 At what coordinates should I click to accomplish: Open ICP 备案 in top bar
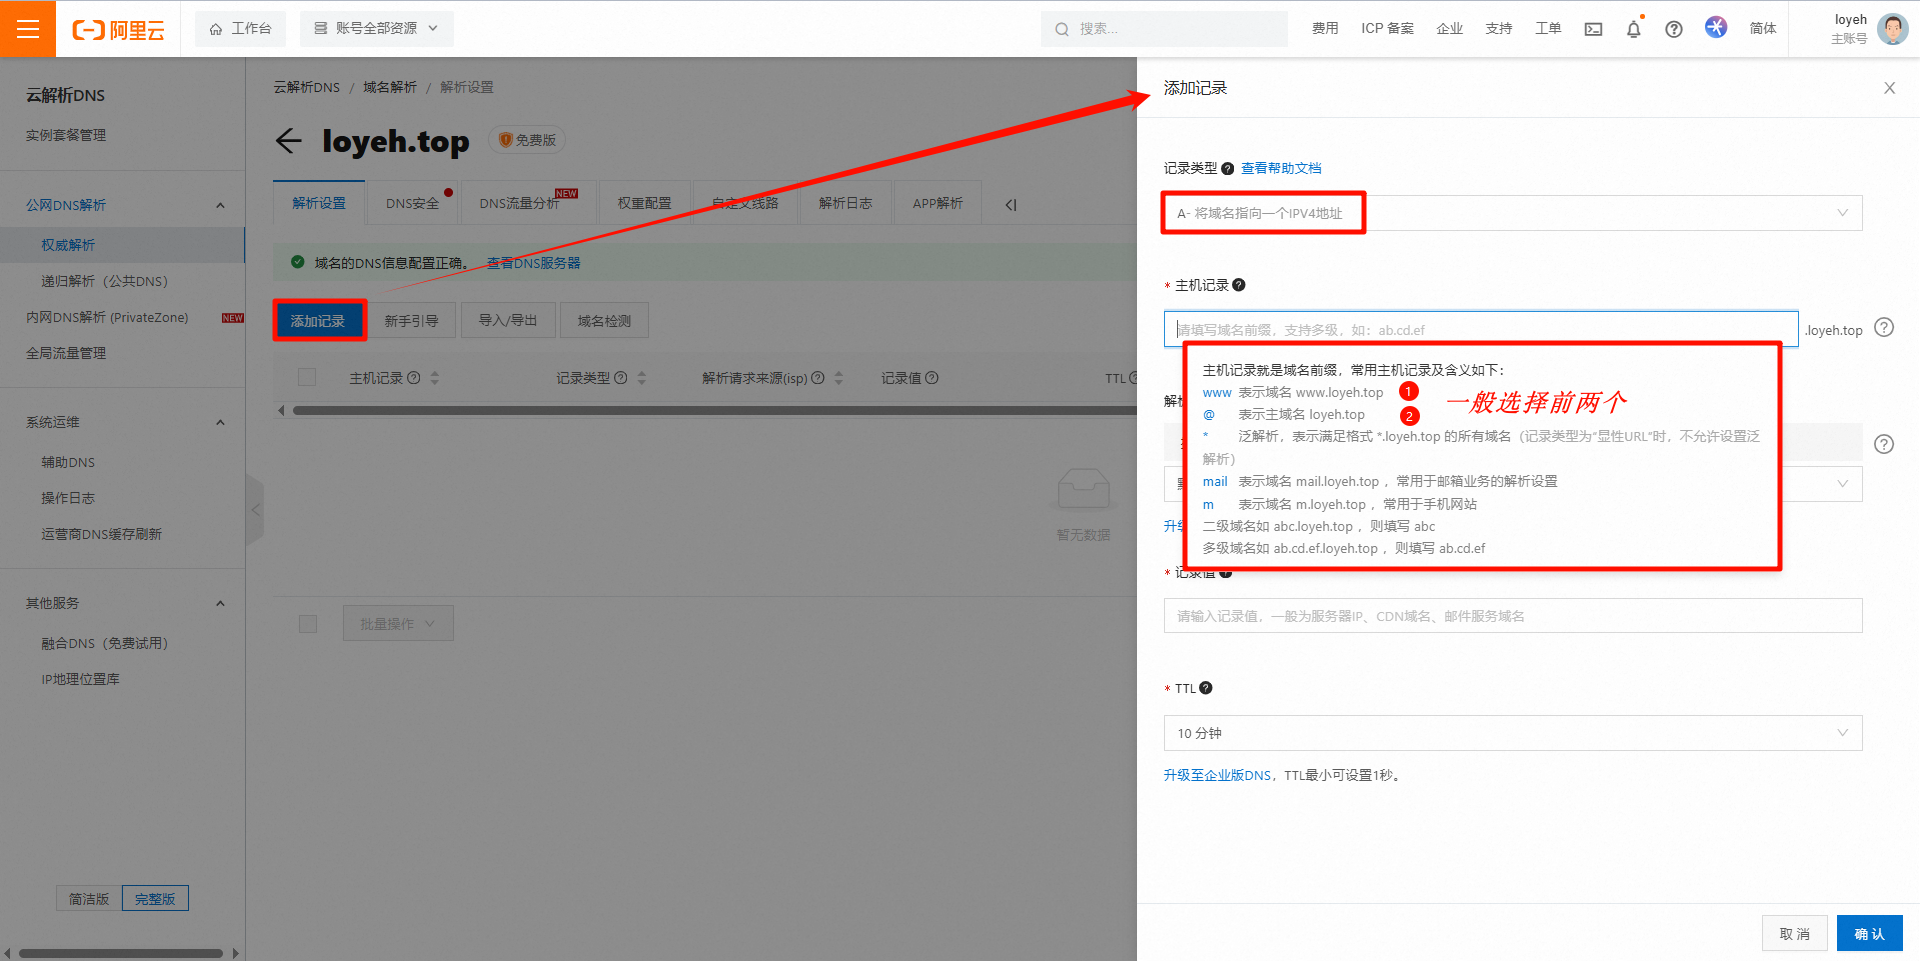tap(1387, 29)
